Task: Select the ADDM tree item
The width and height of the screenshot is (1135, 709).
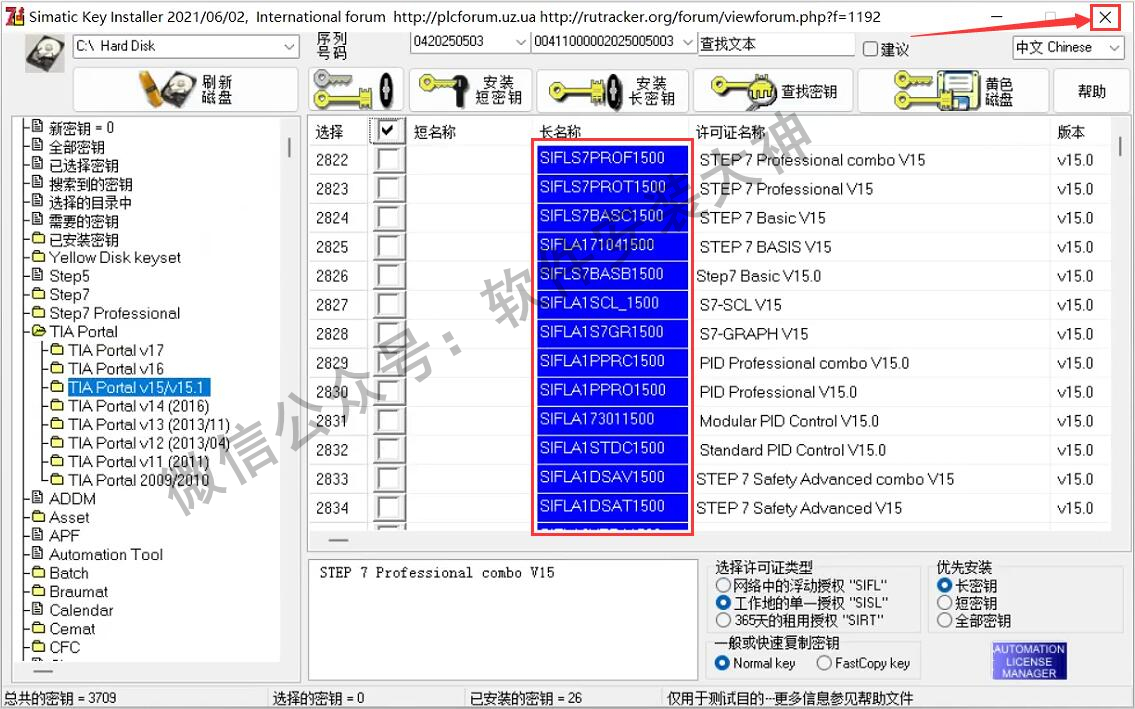Action: click(x=72, y=499)
